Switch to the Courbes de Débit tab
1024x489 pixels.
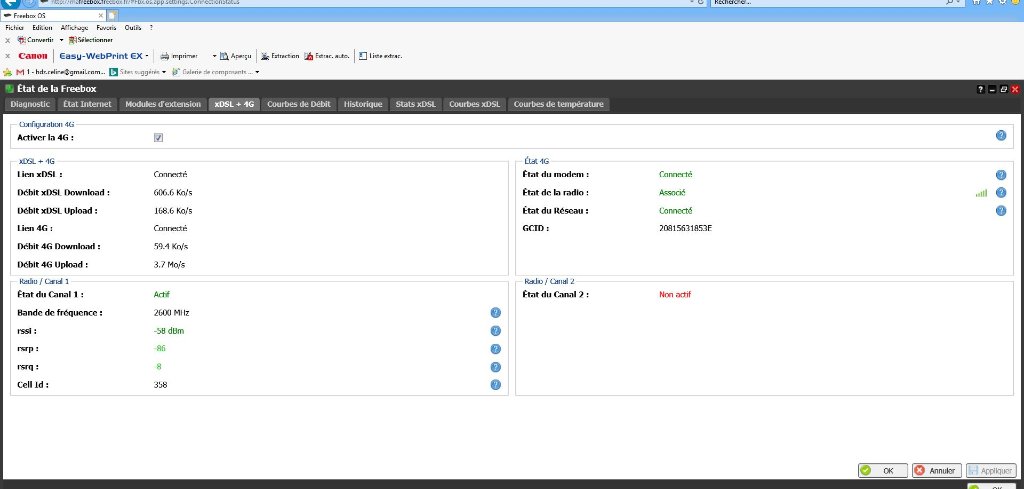(x=299, y=104)
